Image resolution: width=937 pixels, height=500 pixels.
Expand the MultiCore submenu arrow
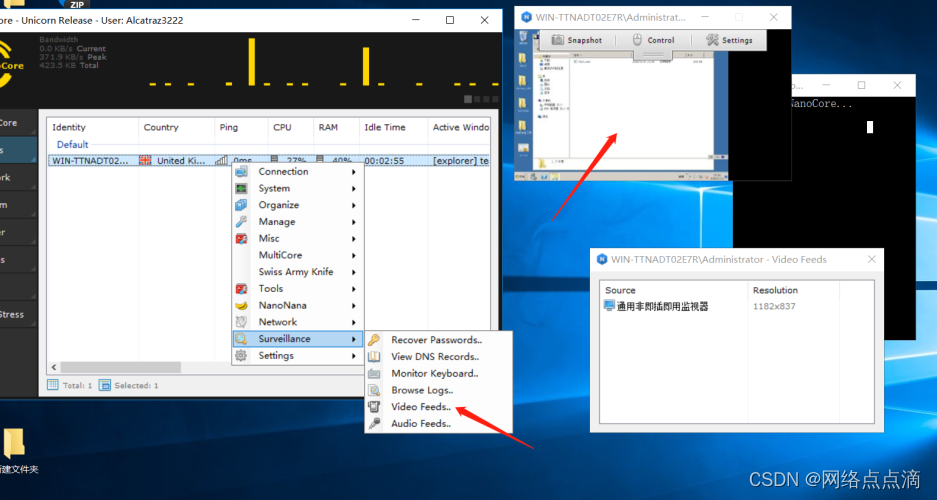click(354, 256)
